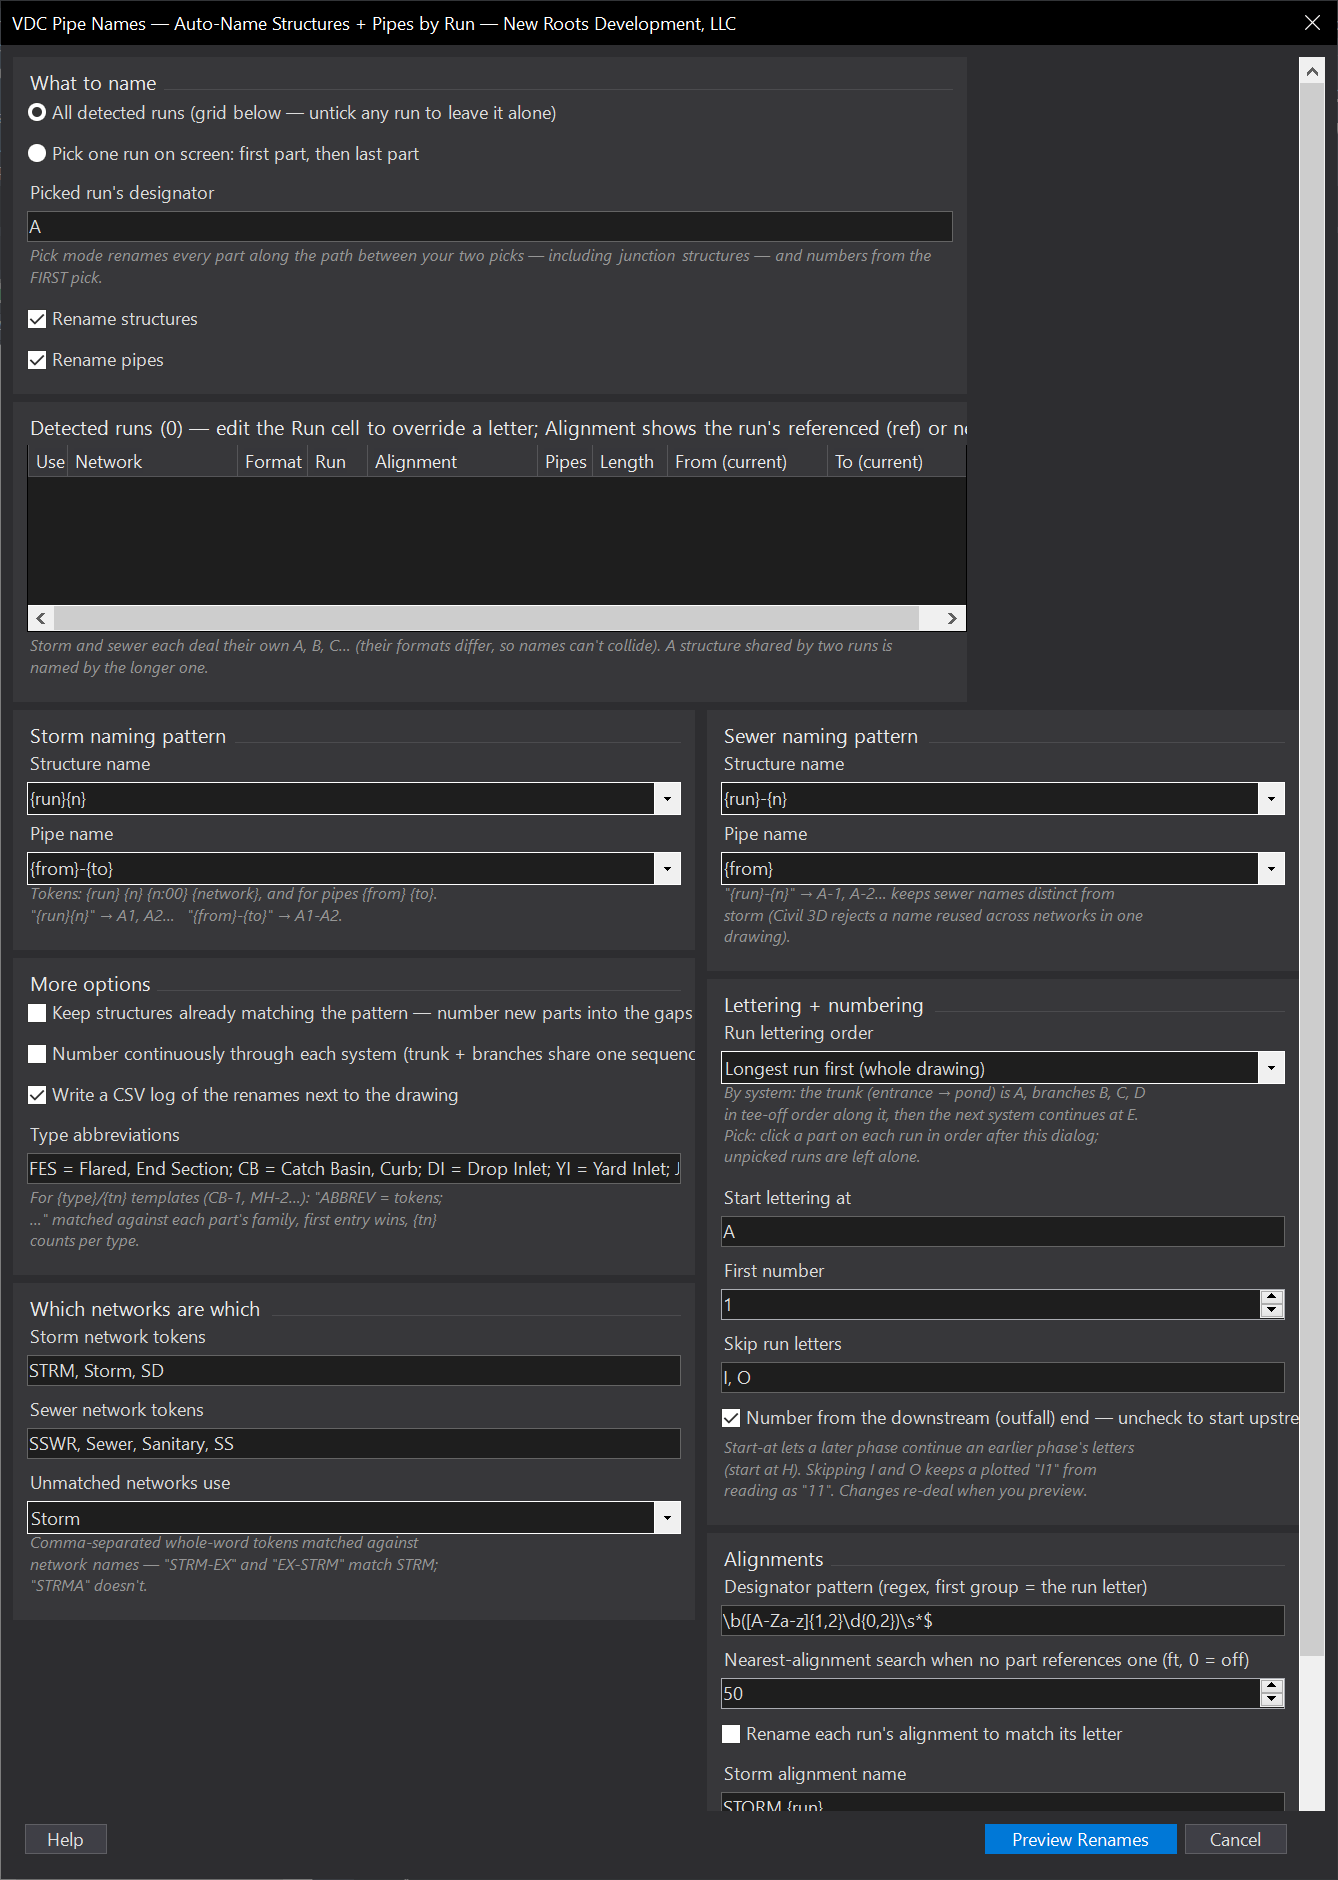Decrease nearest-alignment search distance arrow
Image resolution: width=1338 pixels, height=1880 pixels.
1272,1700
